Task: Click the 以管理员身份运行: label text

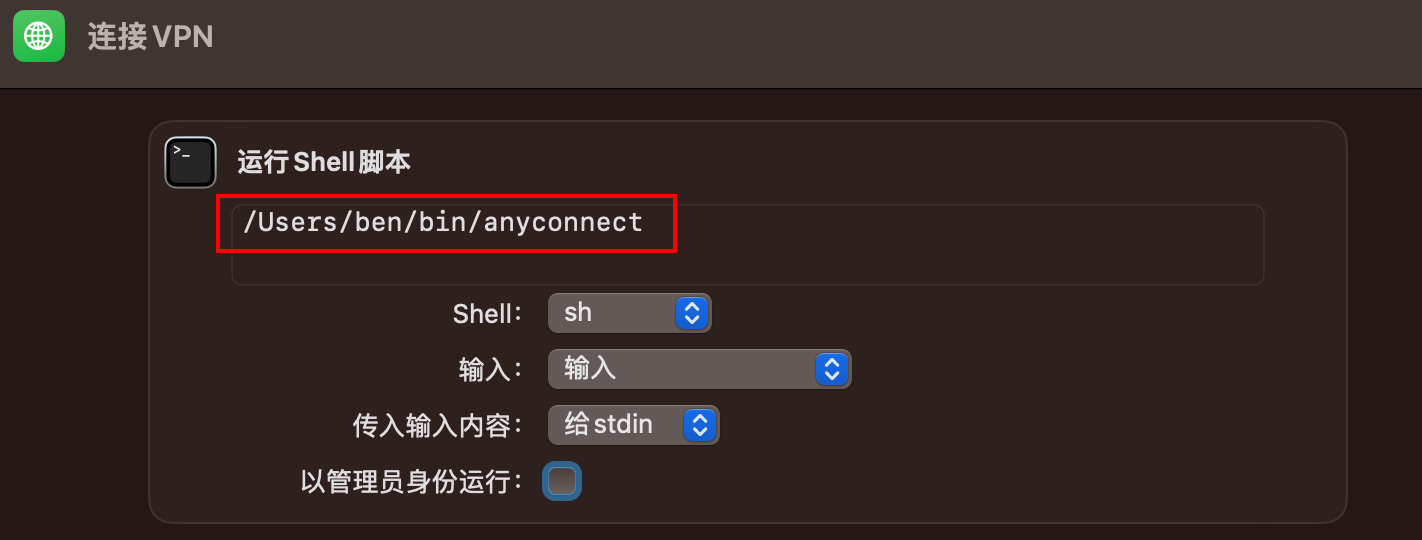Action: click(412, 482)
